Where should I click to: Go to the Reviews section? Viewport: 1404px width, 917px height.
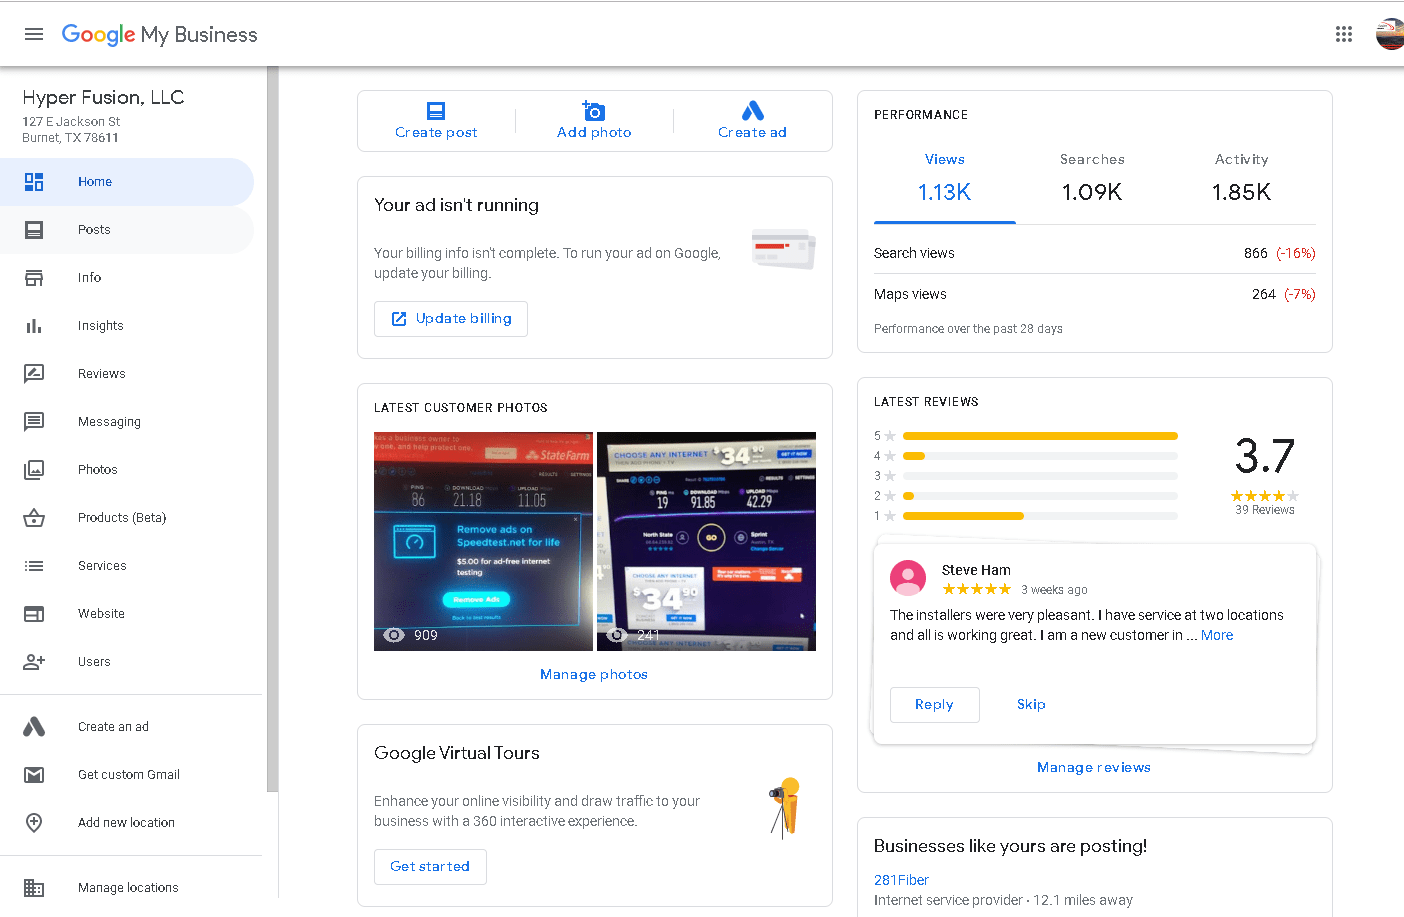pos(127,374)
